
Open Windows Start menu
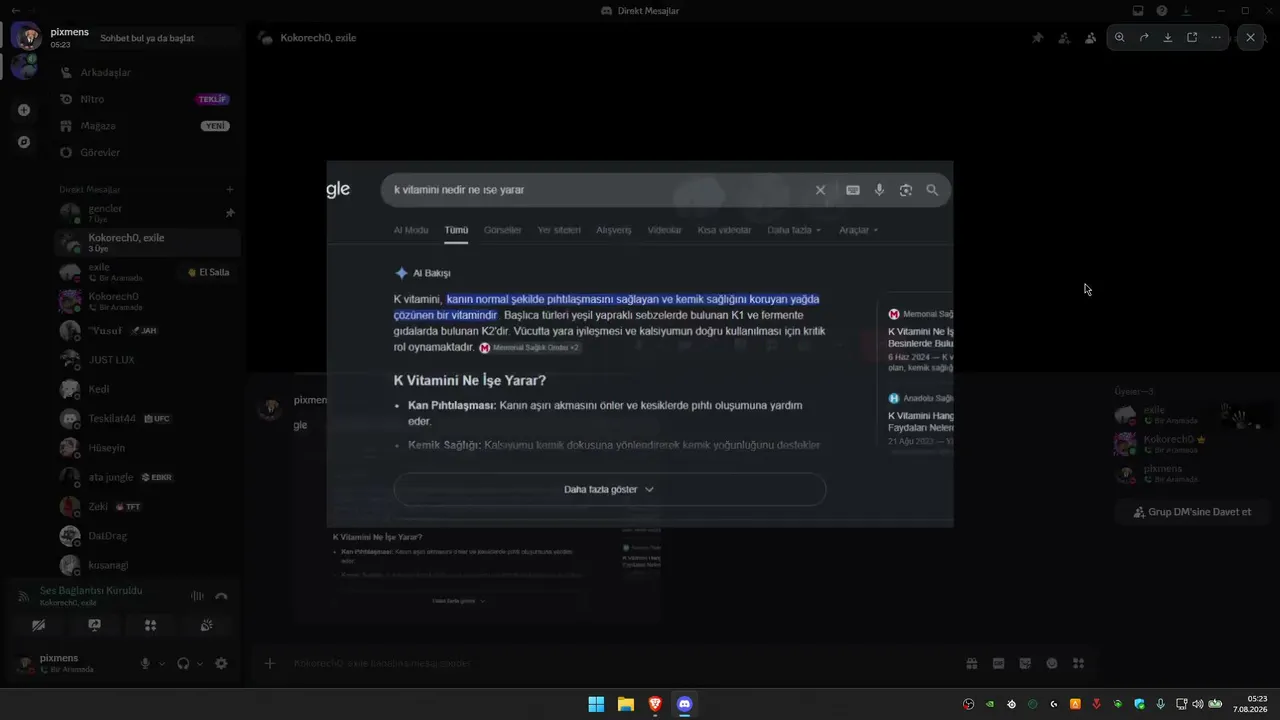pyautogui.click(x=596, y=704)
